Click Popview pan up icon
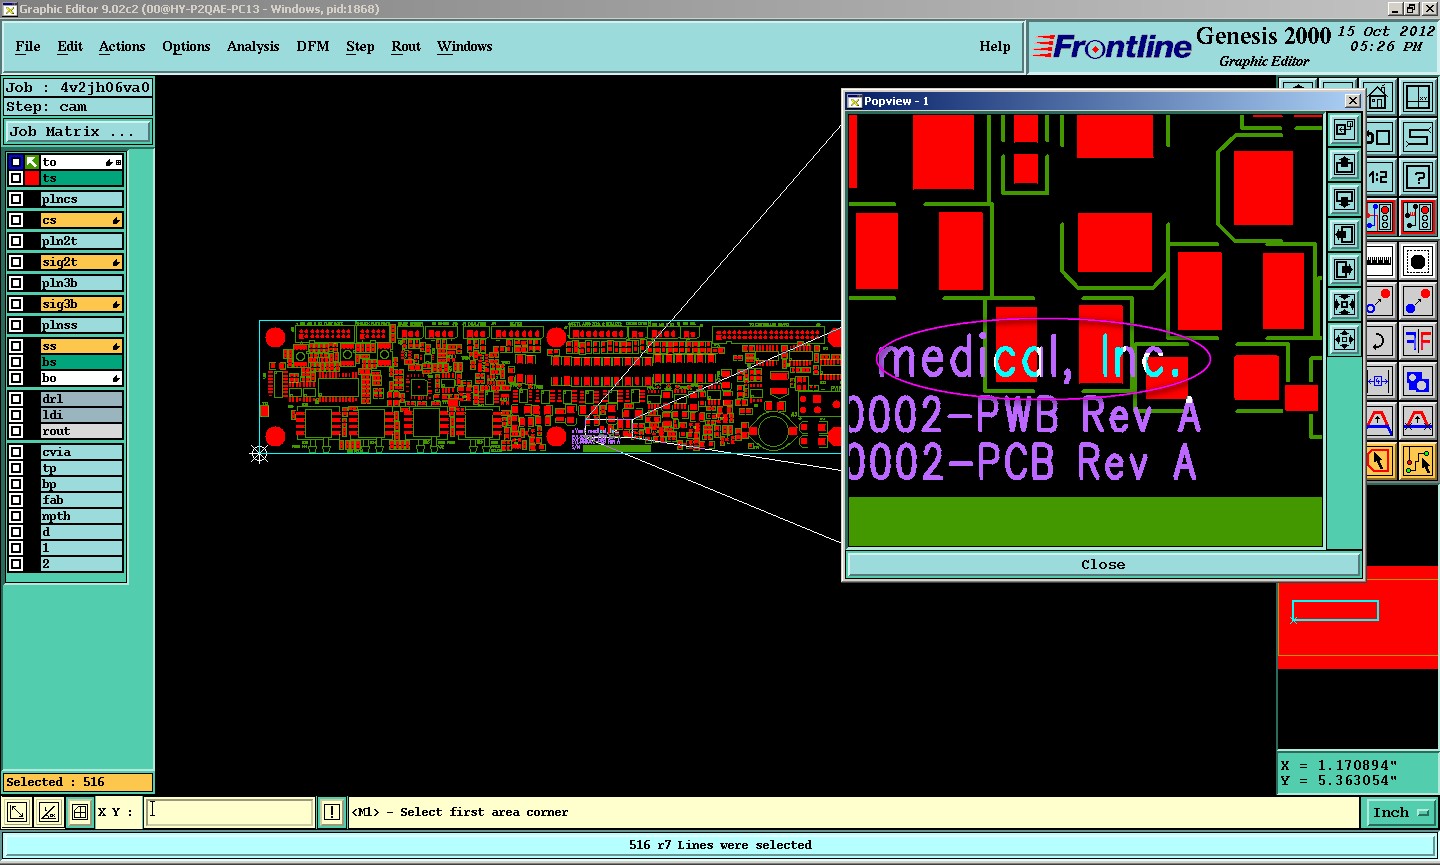The width and height of the screenshot is (1440, 865). point(1345,165)
